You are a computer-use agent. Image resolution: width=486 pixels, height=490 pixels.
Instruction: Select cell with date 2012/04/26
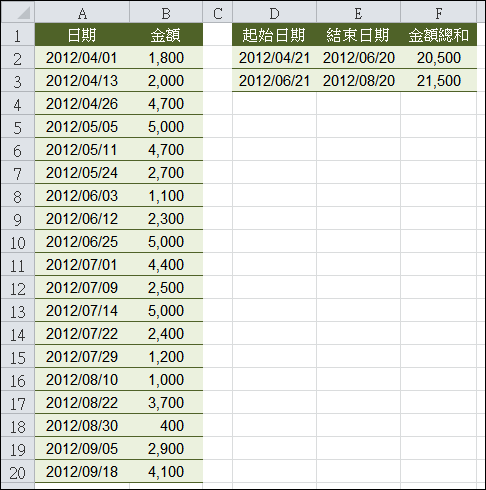[82, 104]
